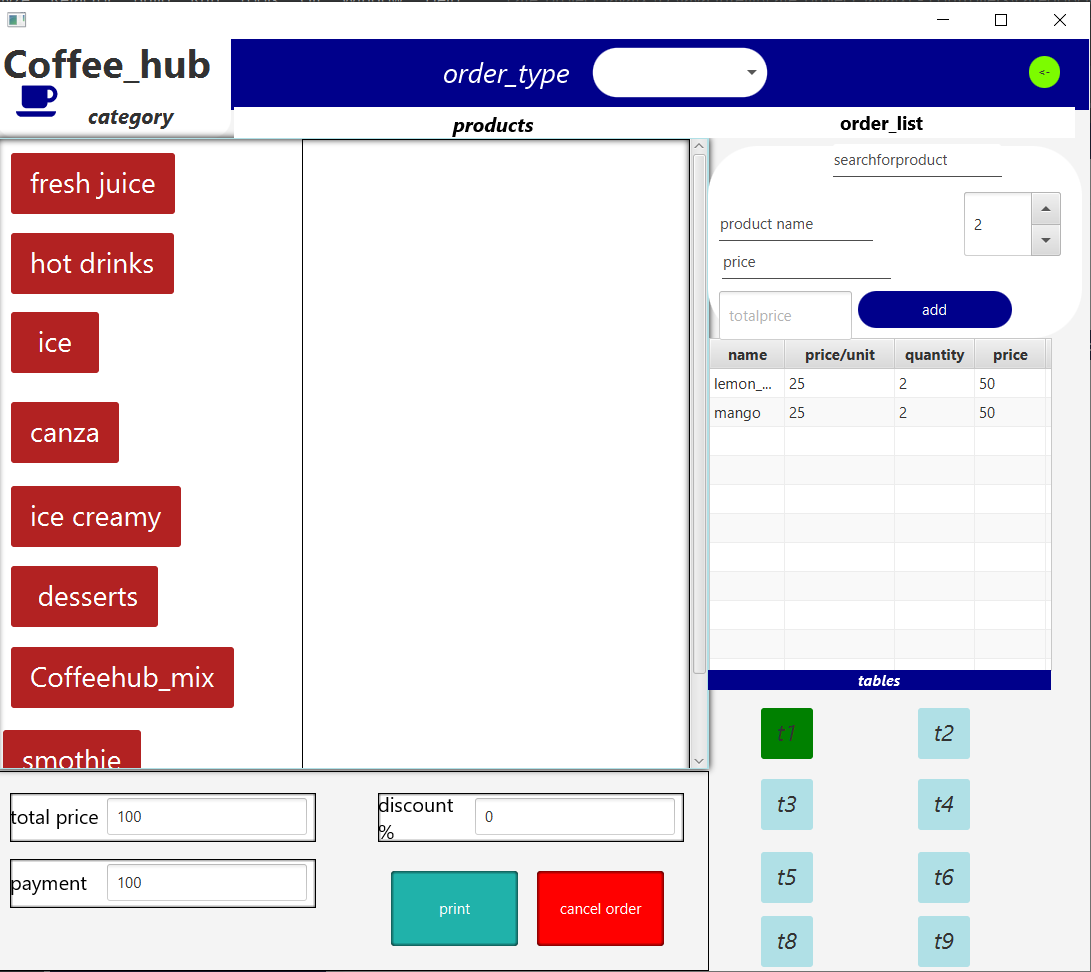
Task: Select table t4
Action: (x=943, y=804)
